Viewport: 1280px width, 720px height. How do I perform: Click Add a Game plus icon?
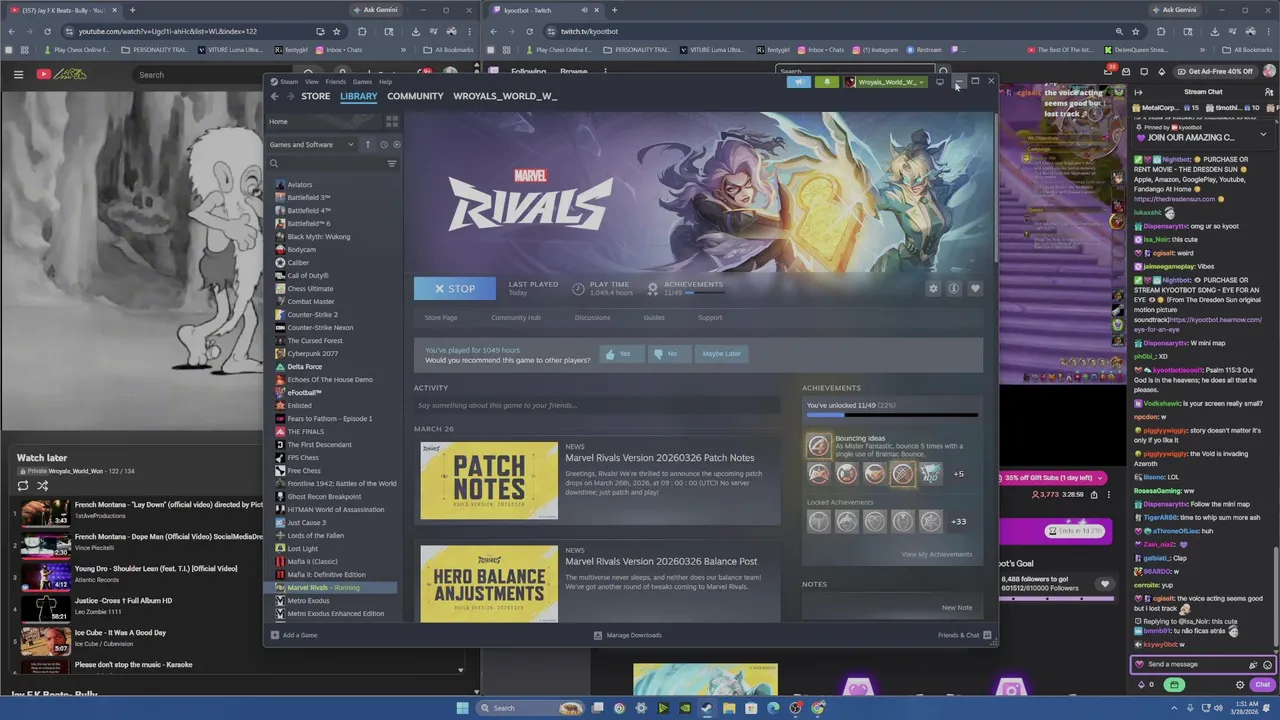[275, 635]
